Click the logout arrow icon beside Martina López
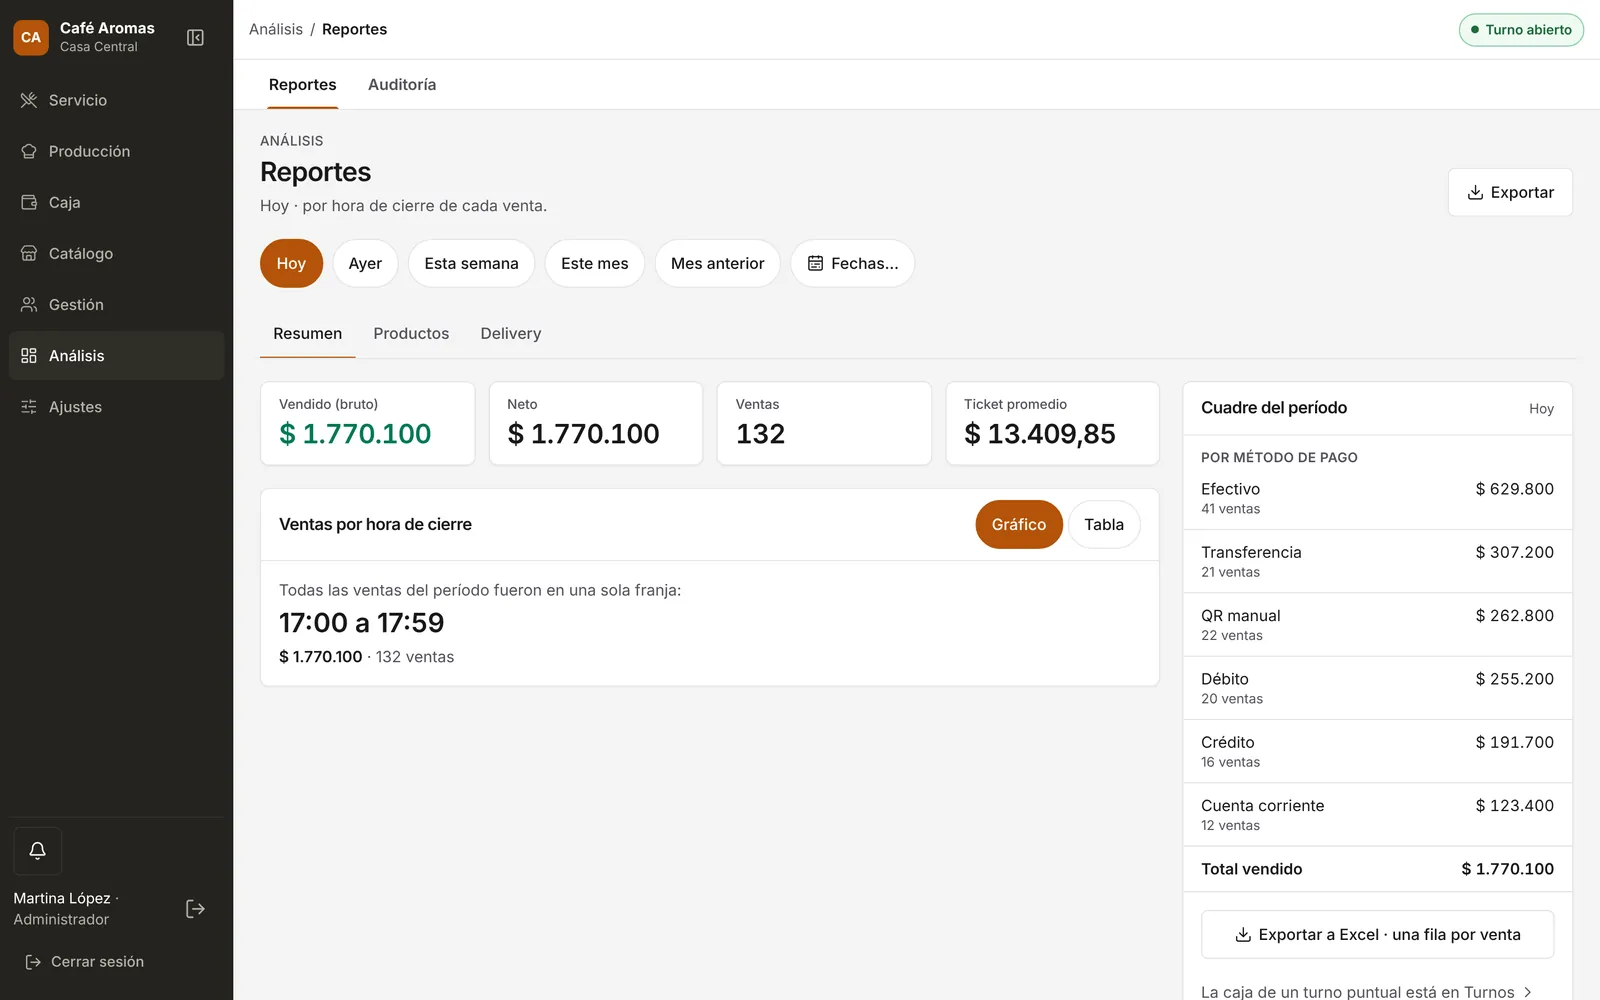Viewport: 1600px width, 1000px height. click(x=195, y=909)
